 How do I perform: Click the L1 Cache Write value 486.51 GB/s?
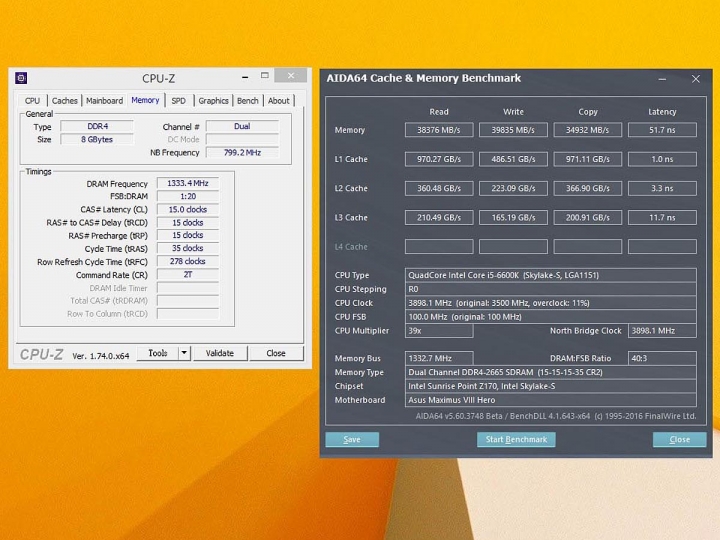(x=513, y=159)
